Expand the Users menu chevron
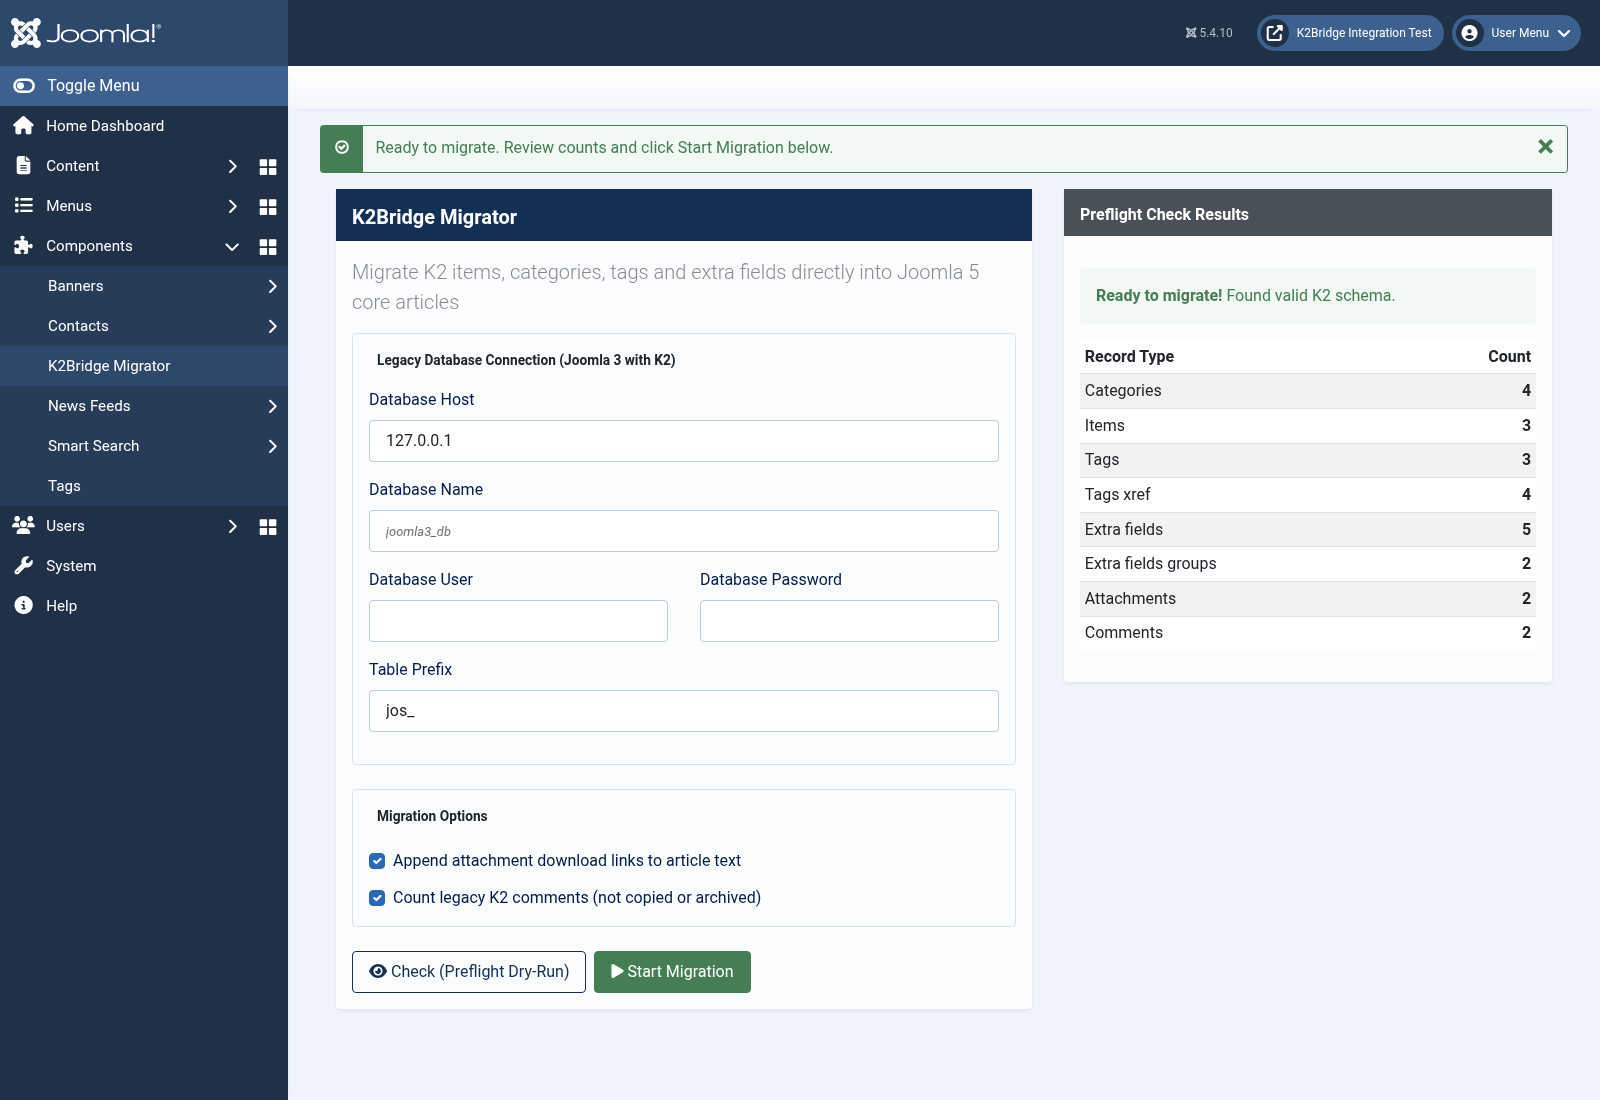Image resolution: width=1600 pixels, height=1100 pixels. pyautogui.click(x=232, y=527)
